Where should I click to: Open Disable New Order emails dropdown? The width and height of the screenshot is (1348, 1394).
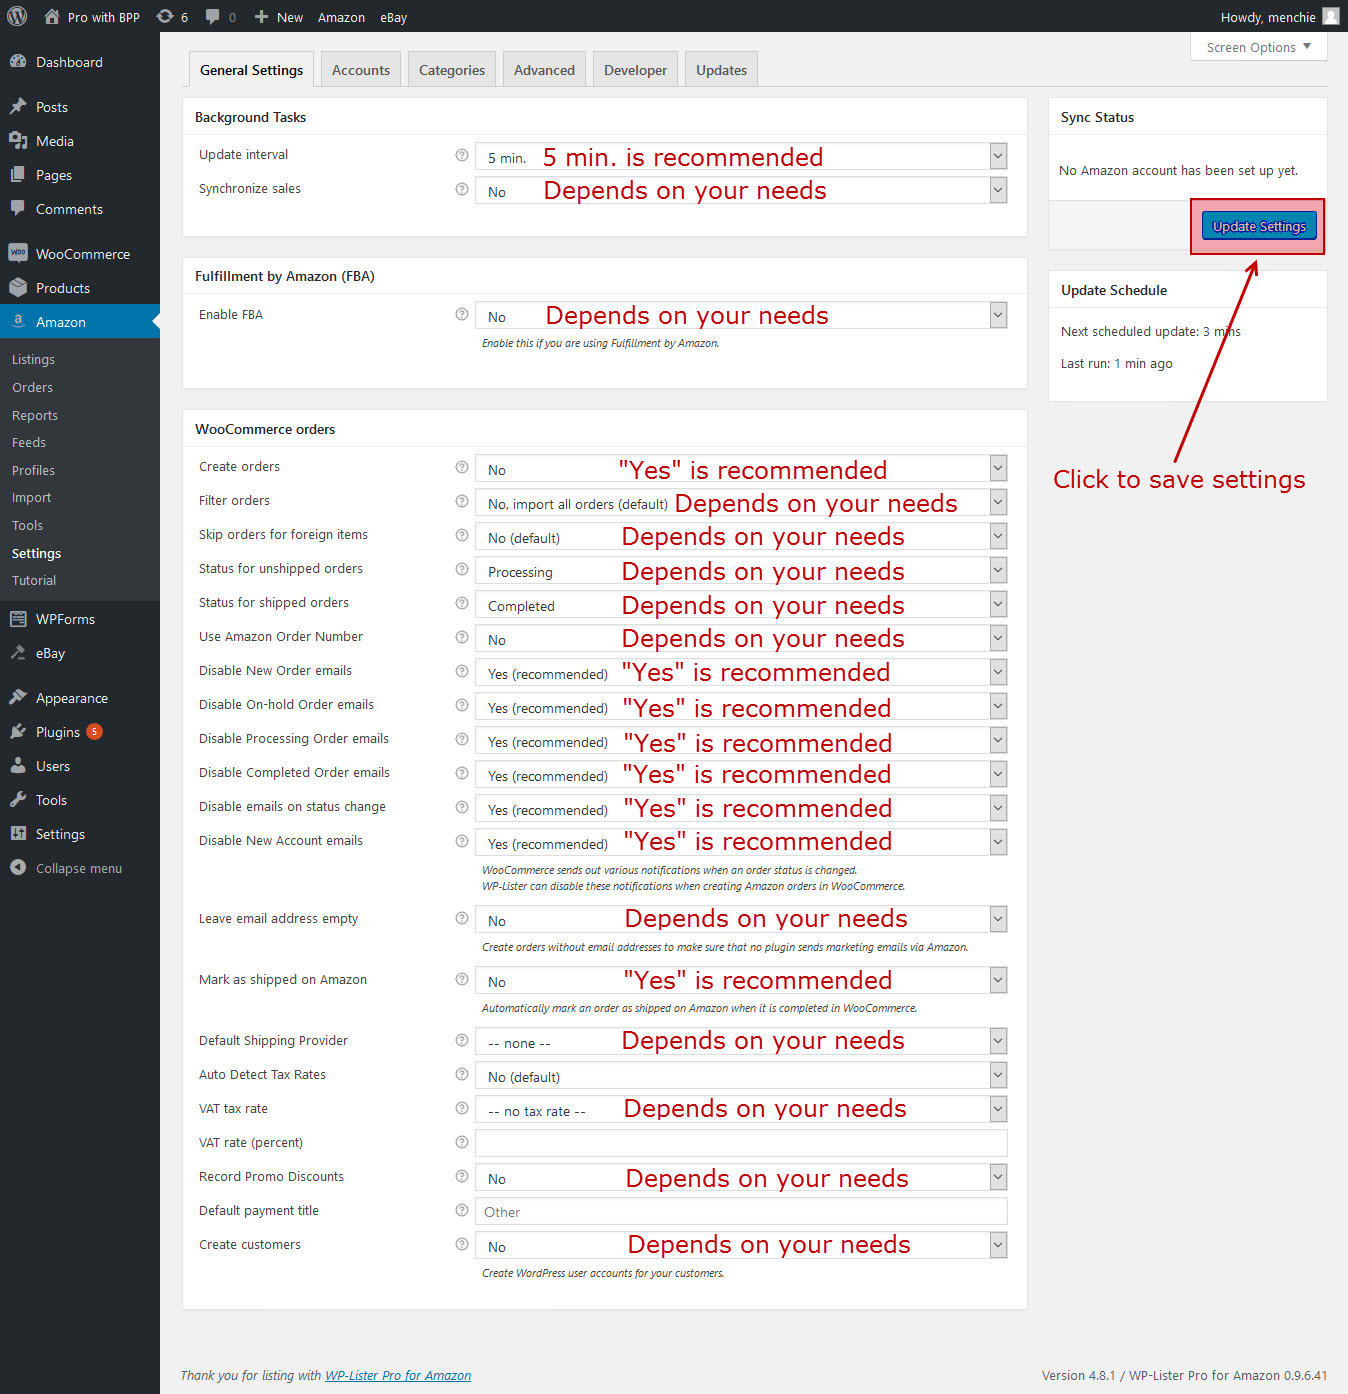(741, 672)
